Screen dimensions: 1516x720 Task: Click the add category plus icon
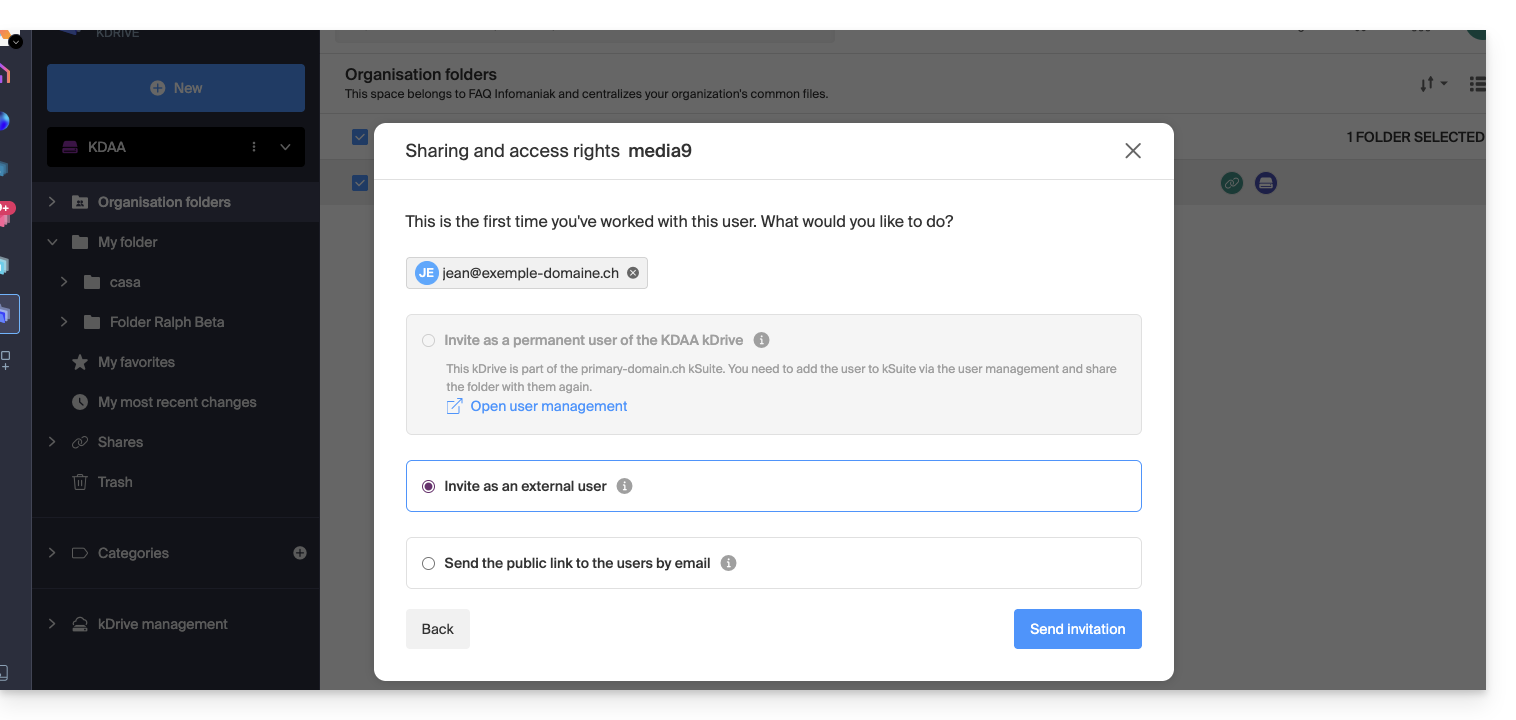click(x=299, y=553)
